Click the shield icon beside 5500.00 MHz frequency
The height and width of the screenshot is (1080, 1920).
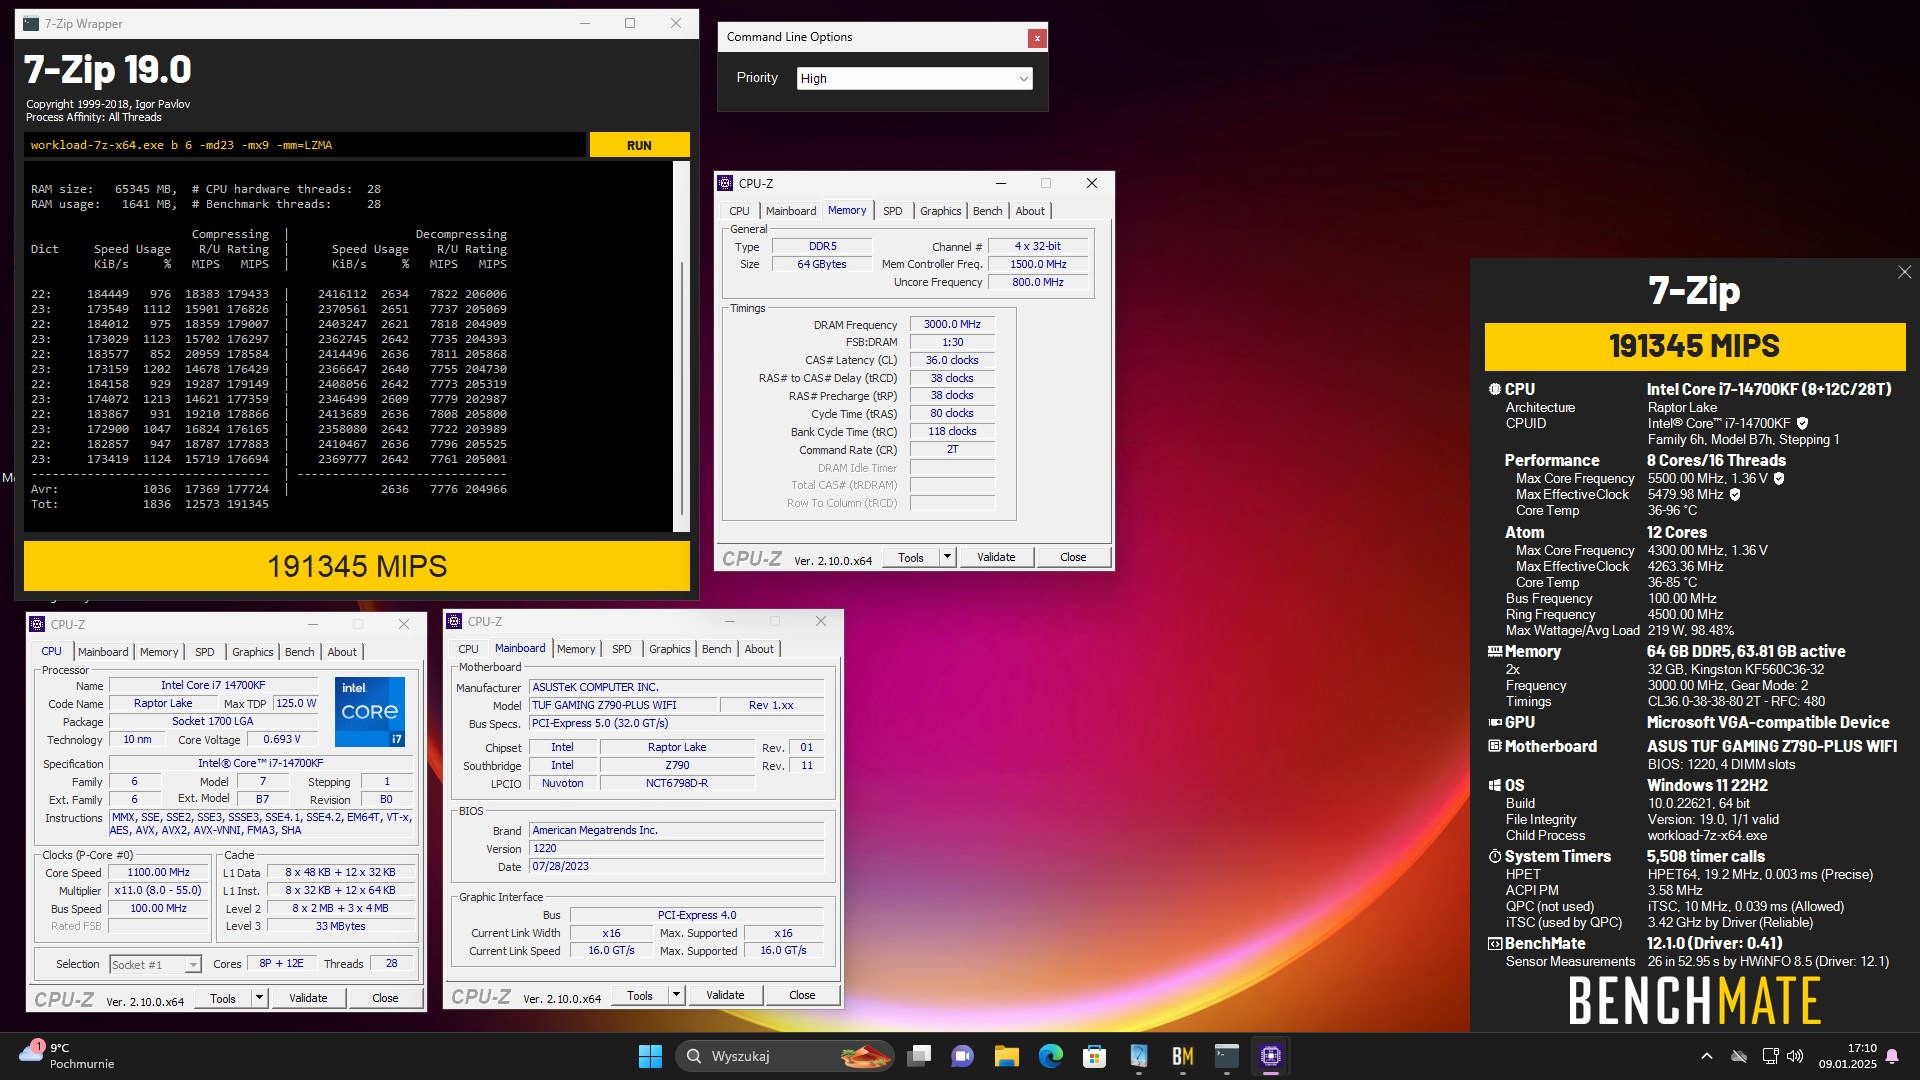click(1779, 479)
